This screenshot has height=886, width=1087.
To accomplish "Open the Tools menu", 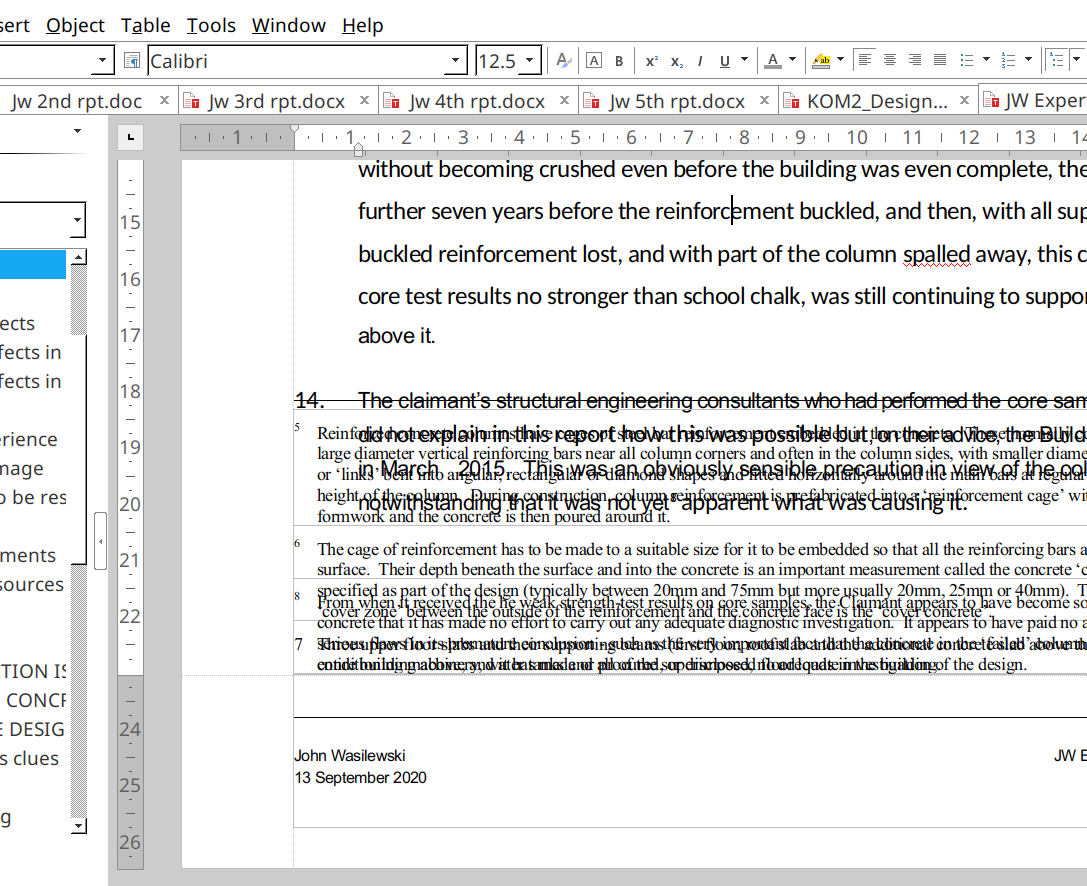I will coord(211,25).
